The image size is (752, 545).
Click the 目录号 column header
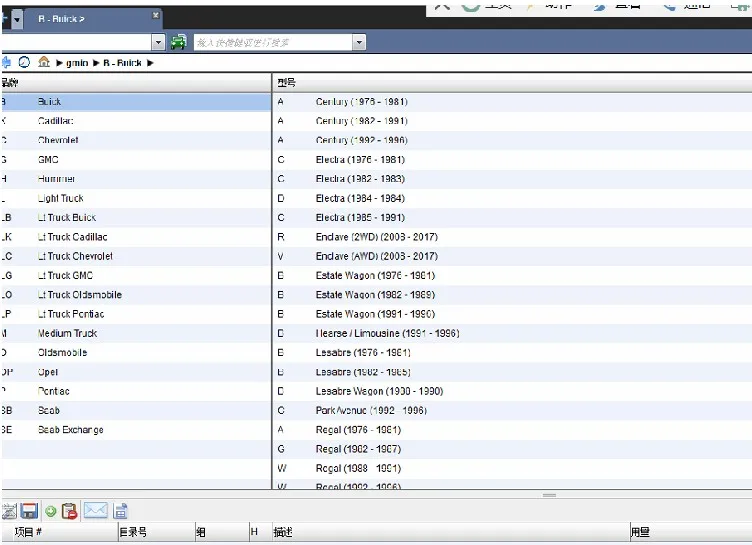(157, 532)
